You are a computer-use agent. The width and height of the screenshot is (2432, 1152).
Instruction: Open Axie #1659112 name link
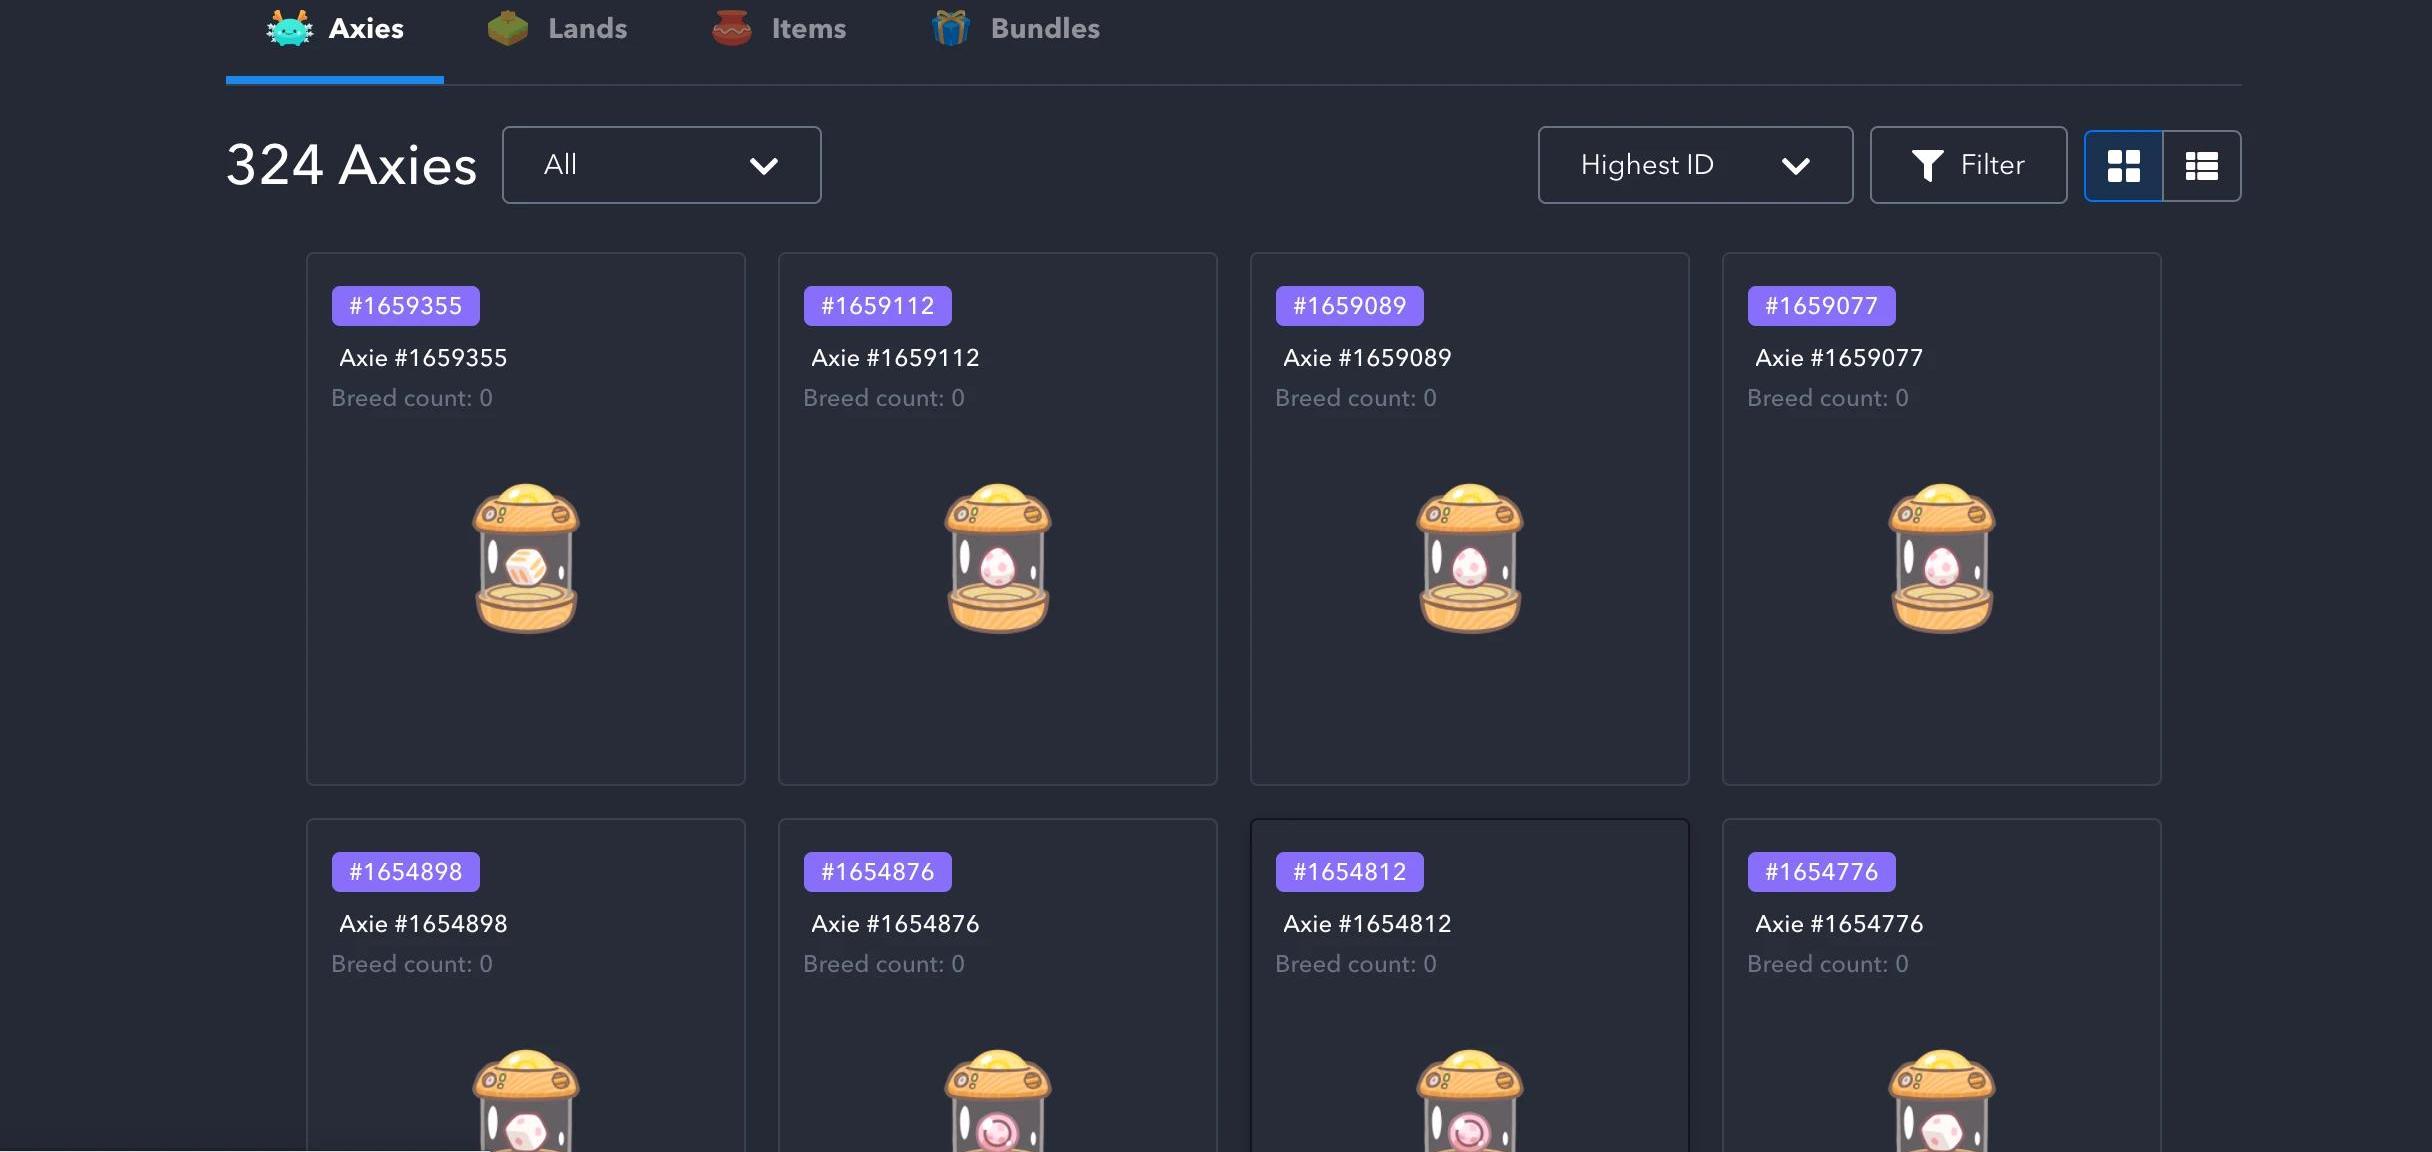tap(895, 358)
